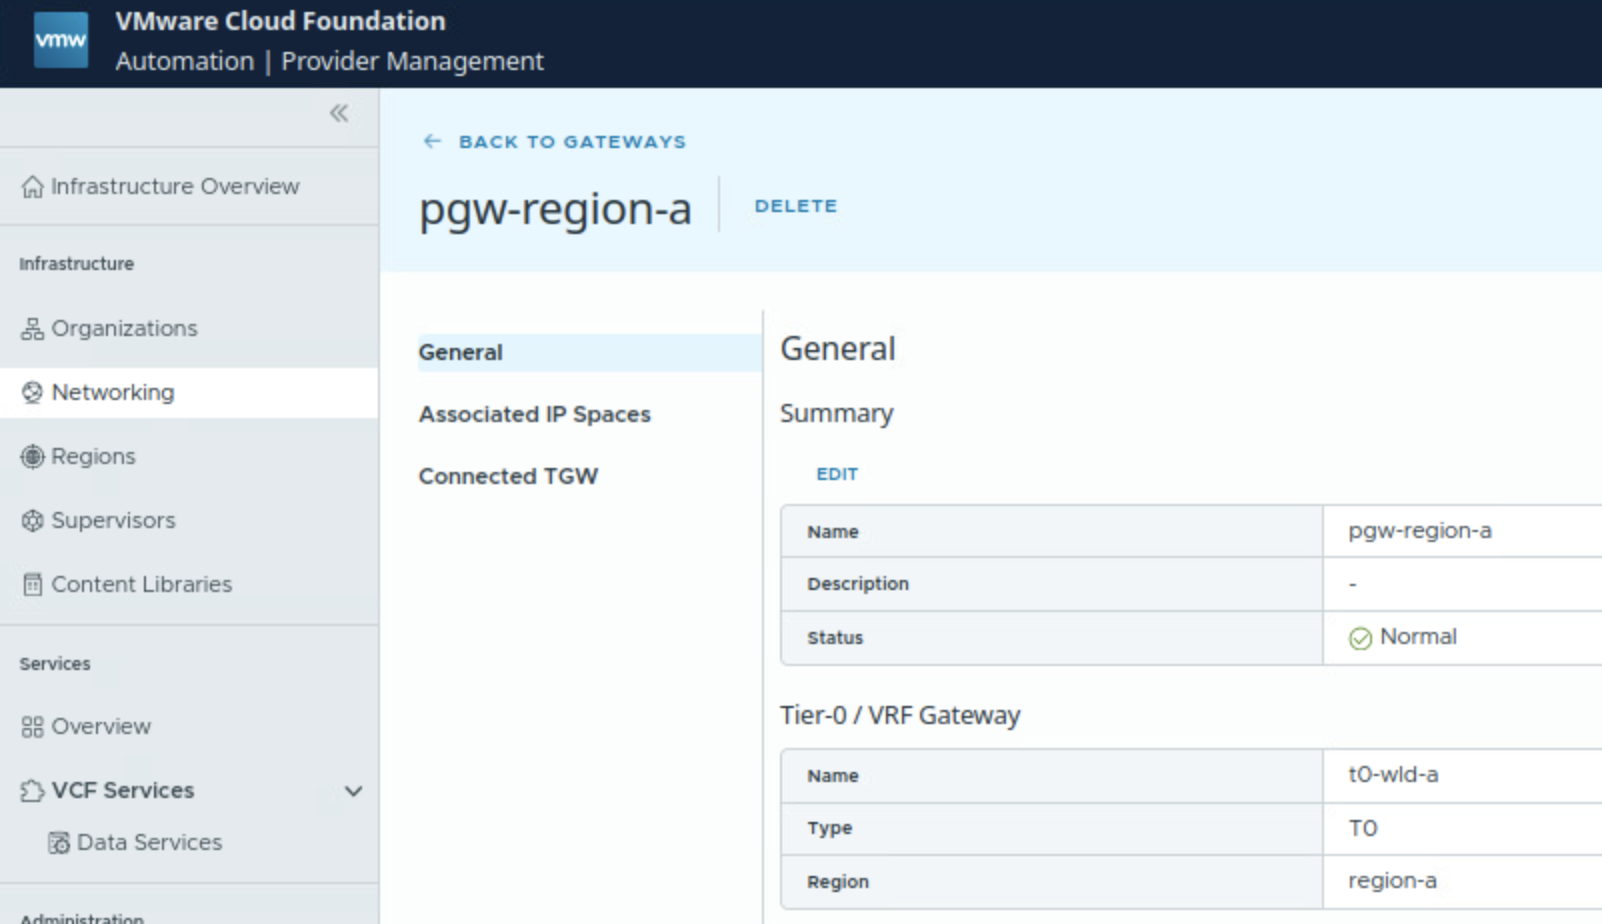Go back via Back to Gateways link
The image size is (1602, 924).
click(572, 142)
